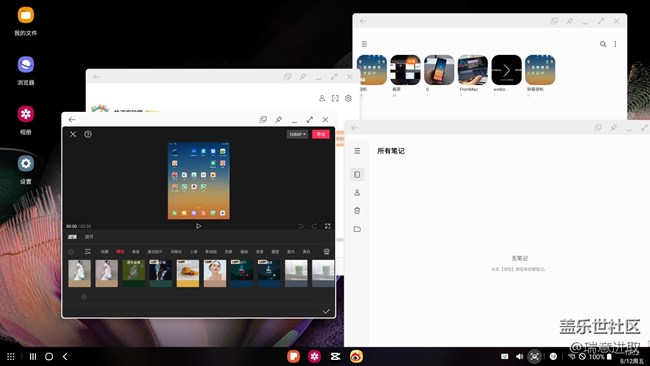The width and height of the screenshot is (650, 366).
Task: Adjust the filter intensity slider handle
Action: tap(84, 297)
